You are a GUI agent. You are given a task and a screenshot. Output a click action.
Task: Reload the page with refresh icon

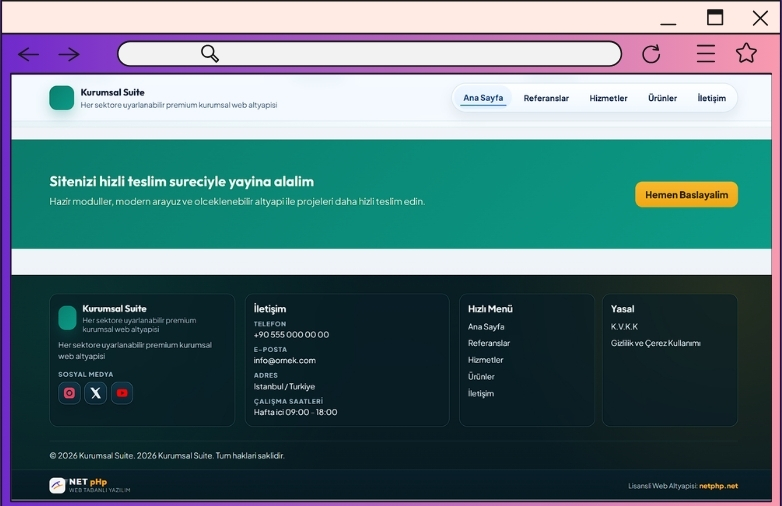click(x=651, y=54)
